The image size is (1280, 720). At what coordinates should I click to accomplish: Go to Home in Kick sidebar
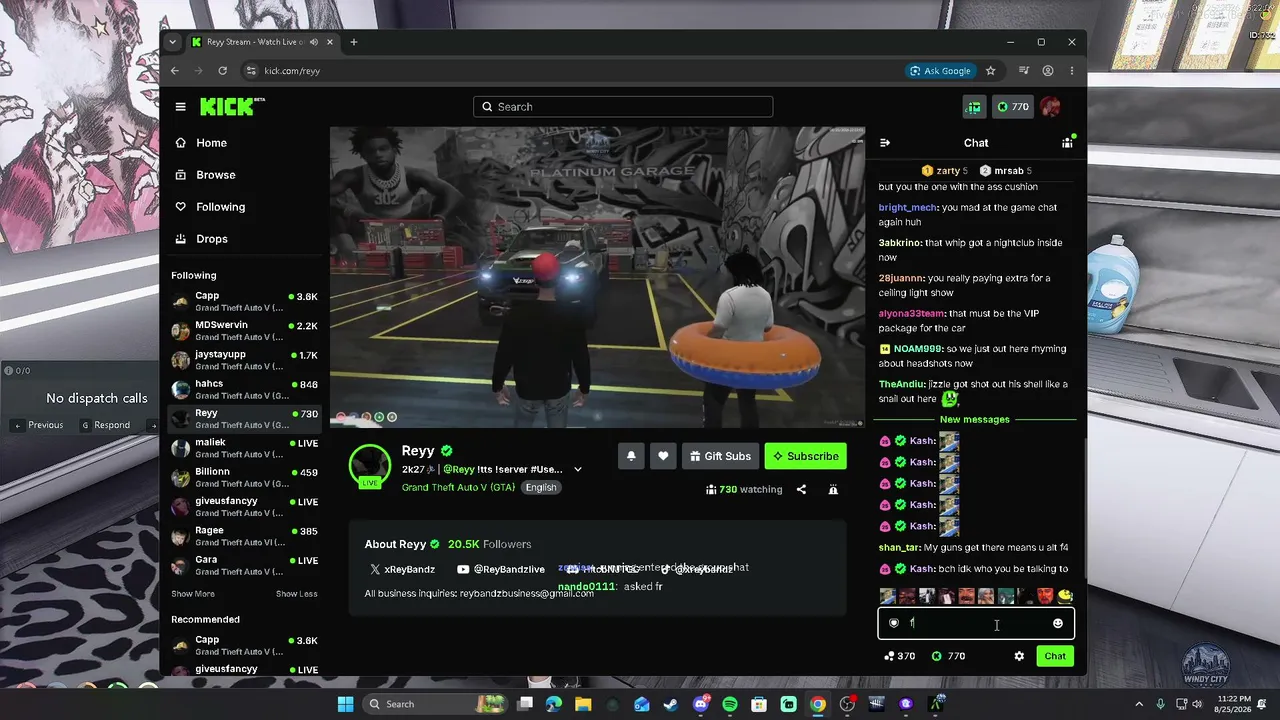201,143
